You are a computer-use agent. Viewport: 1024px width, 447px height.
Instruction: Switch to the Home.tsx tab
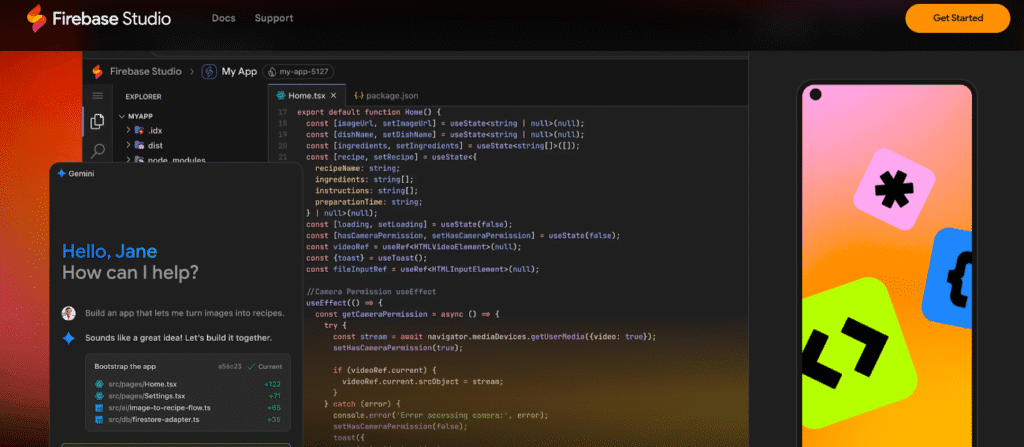click(307, 95)
